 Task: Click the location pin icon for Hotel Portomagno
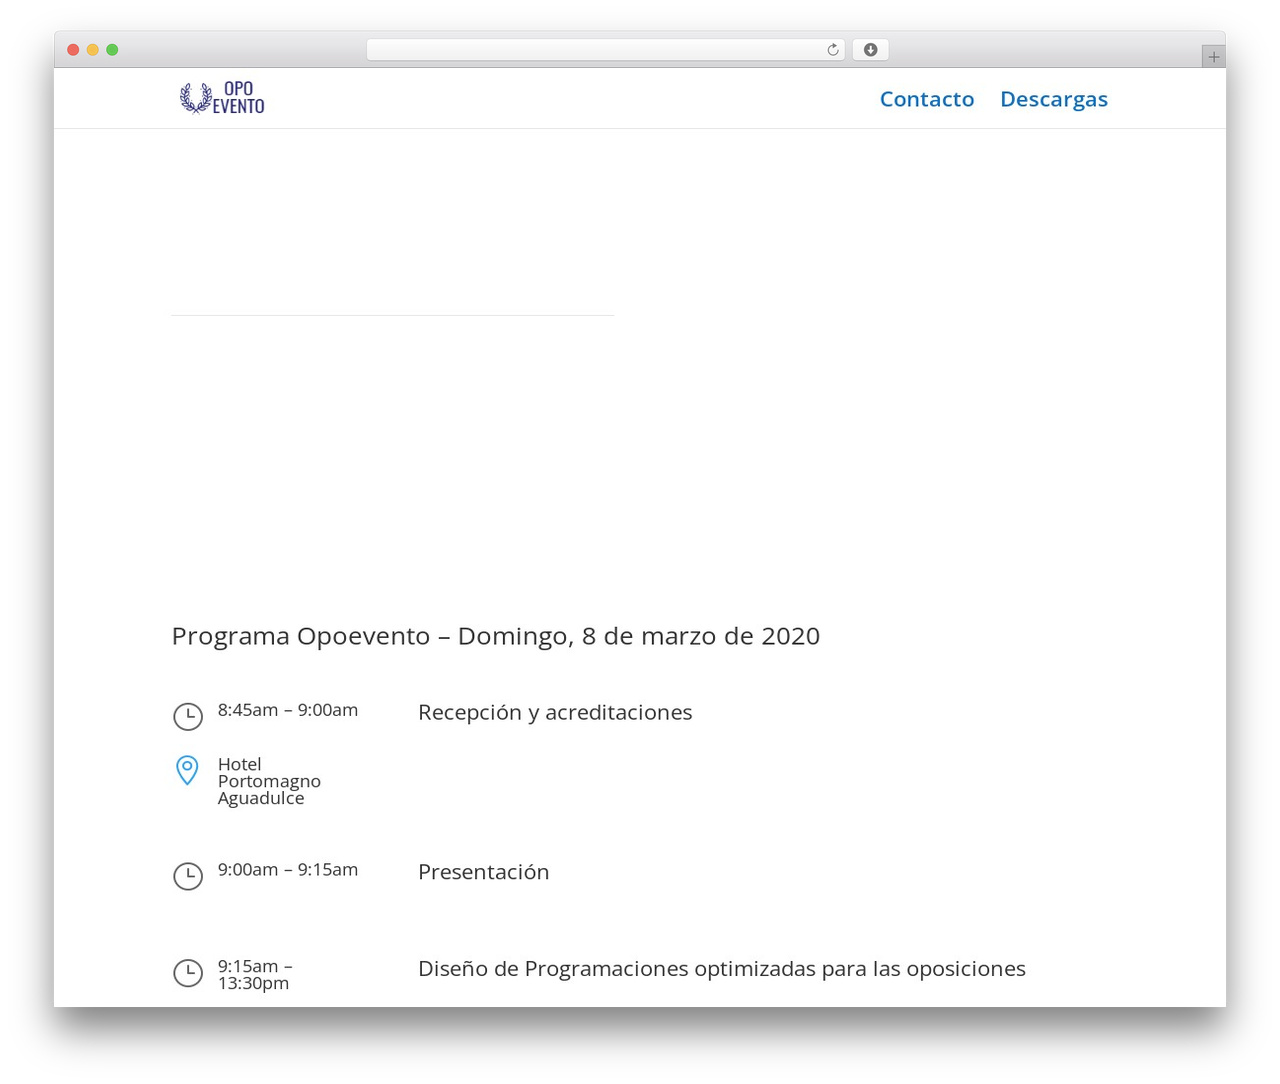point(187,770)
